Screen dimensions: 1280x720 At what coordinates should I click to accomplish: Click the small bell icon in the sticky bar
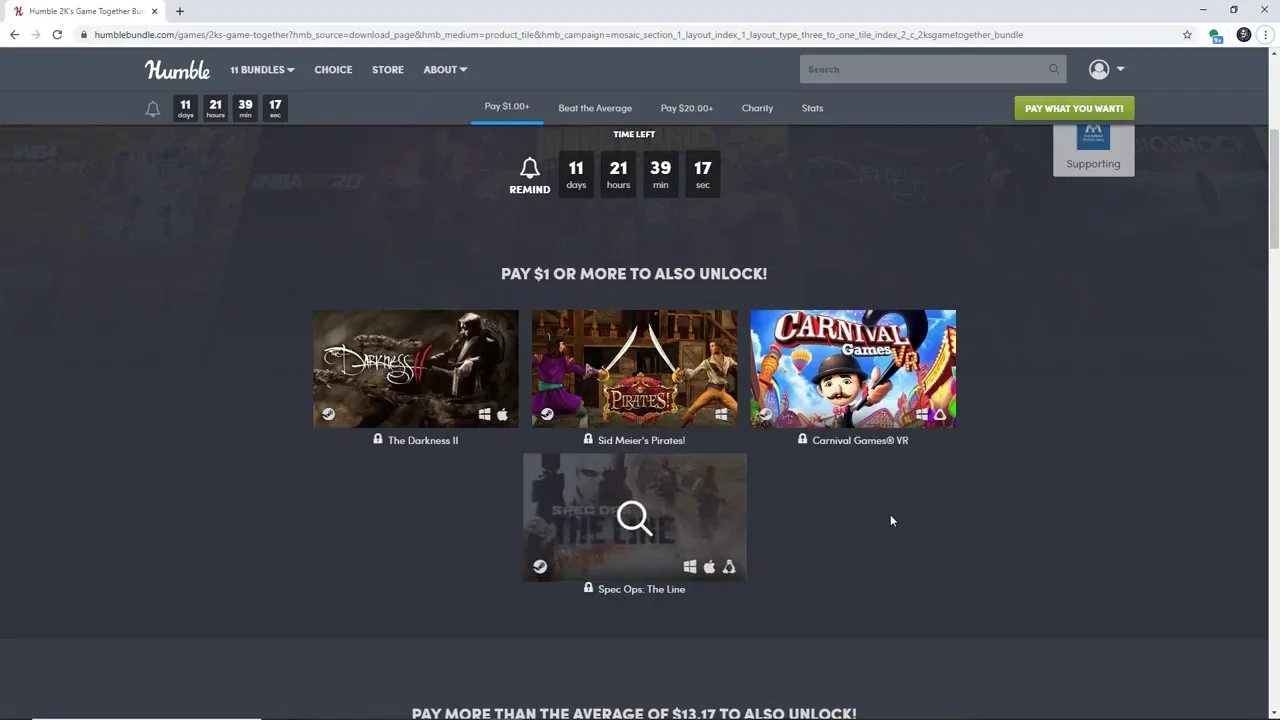pyautogui.click(x=153, y=109)
